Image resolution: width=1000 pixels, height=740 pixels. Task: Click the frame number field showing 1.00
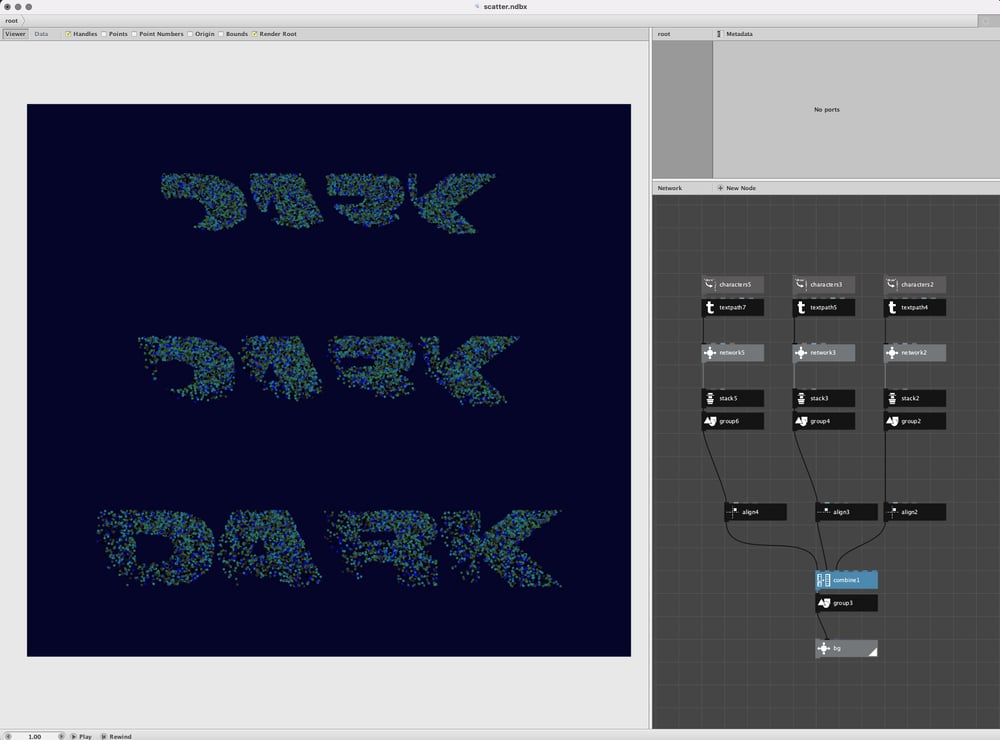click(35, 736)
